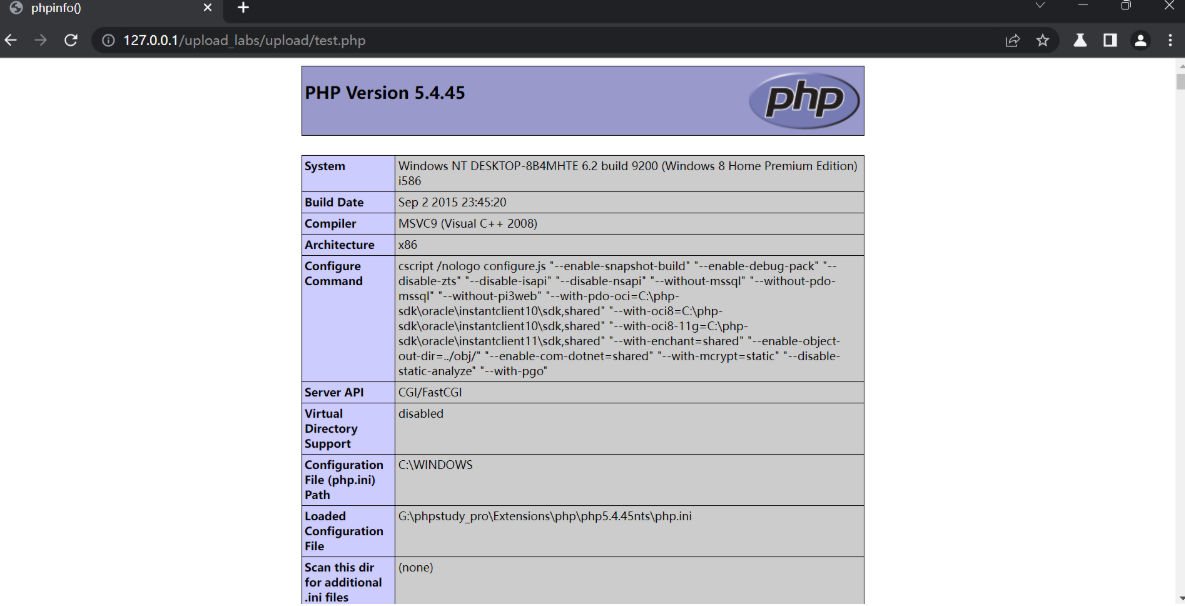Click the 'disabled' value
1185x606 pixels.
pyautogui.click(x=421, y=414)
